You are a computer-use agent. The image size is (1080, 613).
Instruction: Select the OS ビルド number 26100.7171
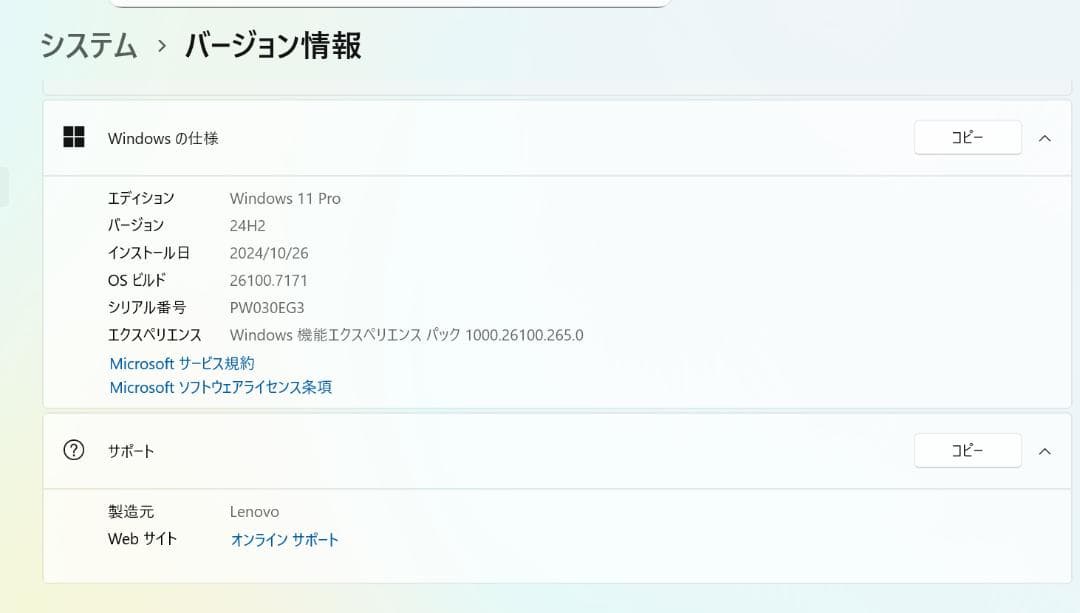(x=270, y=280)
